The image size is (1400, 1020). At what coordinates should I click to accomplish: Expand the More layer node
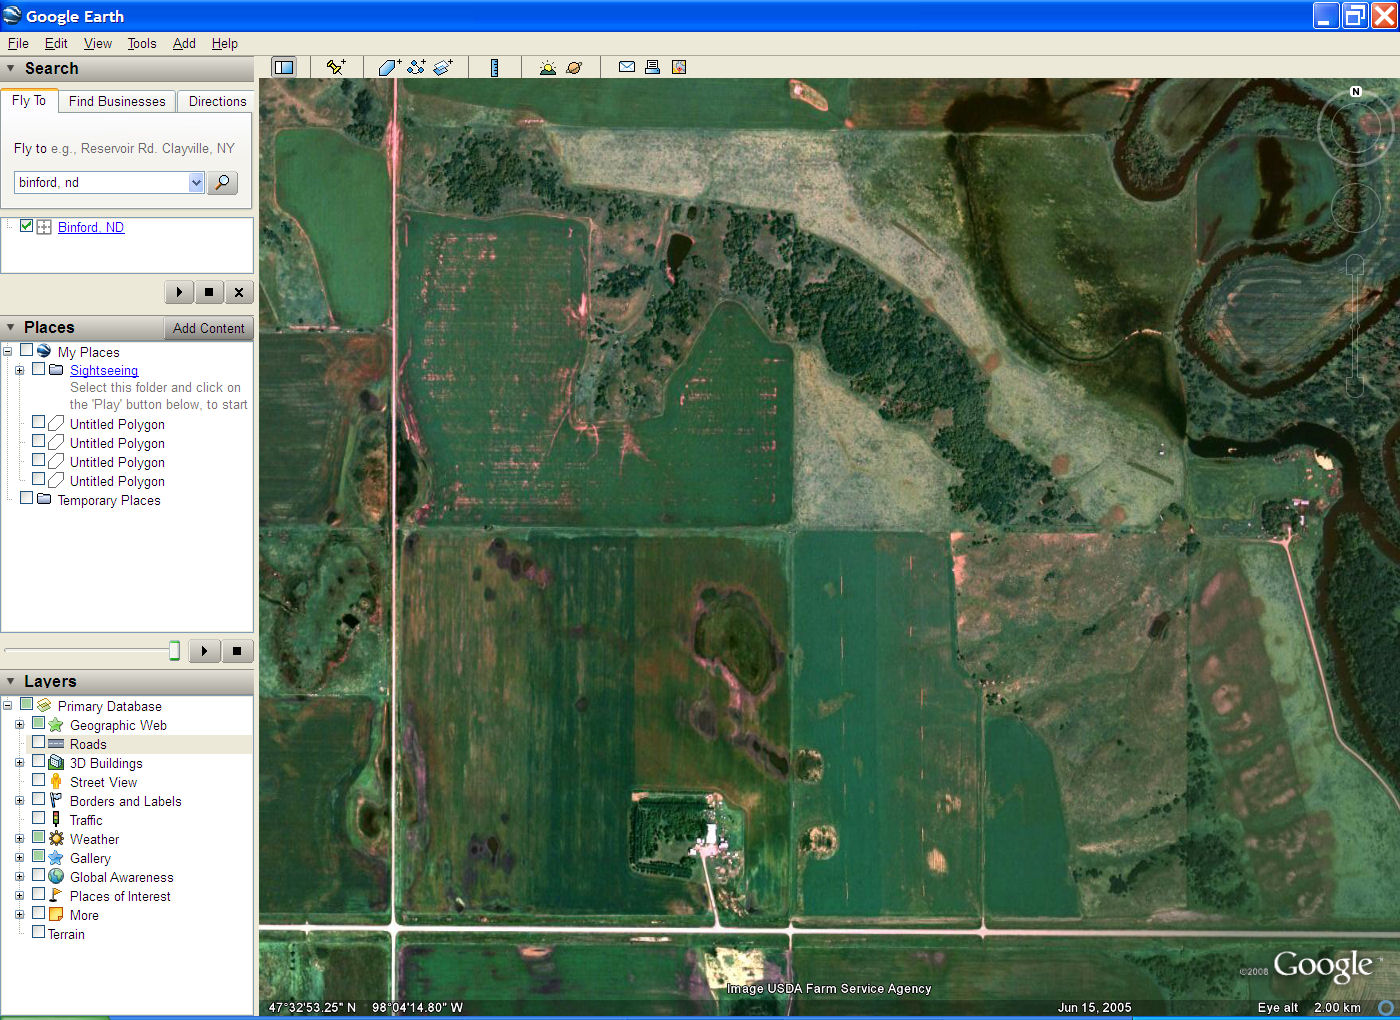pos(19,914)
